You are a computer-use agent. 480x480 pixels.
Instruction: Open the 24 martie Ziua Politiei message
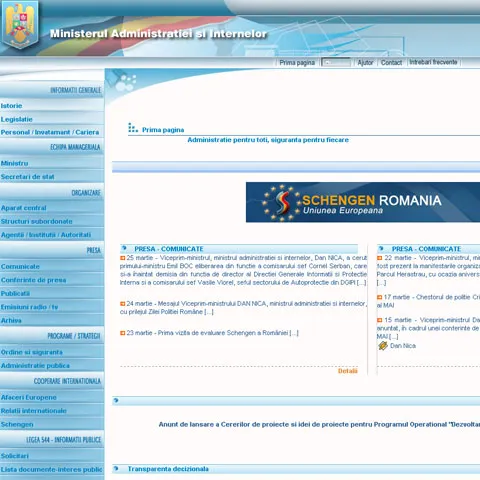[243, 308]
